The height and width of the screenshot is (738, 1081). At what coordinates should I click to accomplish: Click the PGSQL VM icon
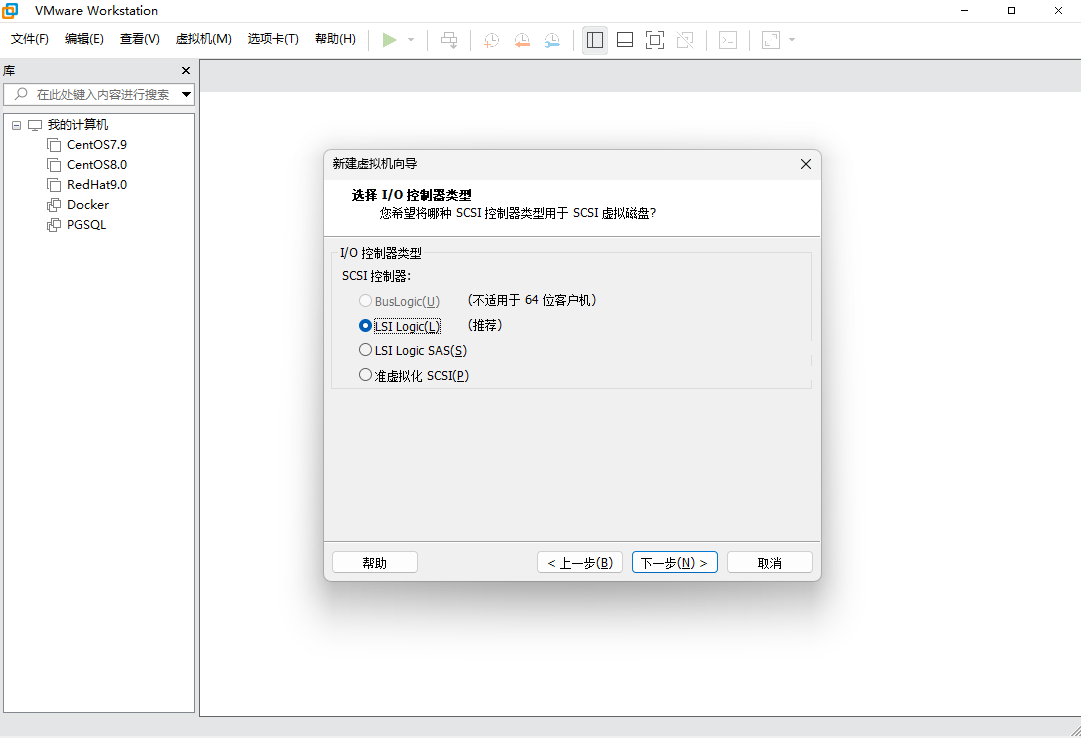pyautogui.click(x=54, y=225)
